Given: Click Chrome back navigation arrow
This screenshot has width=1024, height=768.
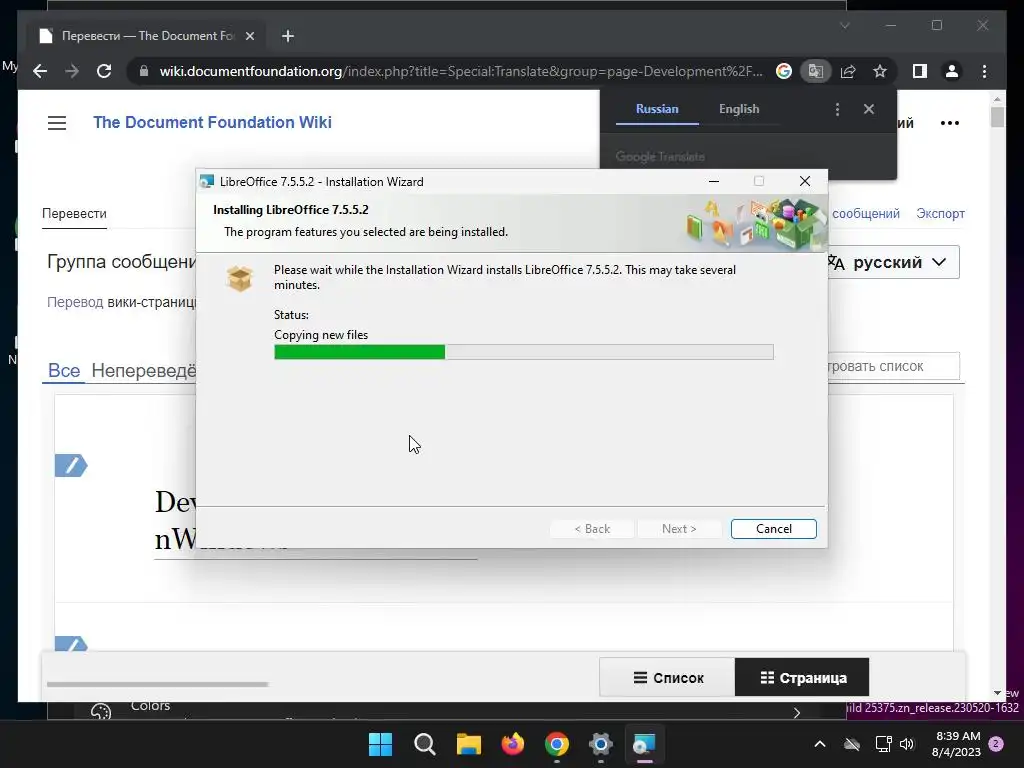Looking at the screenshot, I should (x=40, y=71).
